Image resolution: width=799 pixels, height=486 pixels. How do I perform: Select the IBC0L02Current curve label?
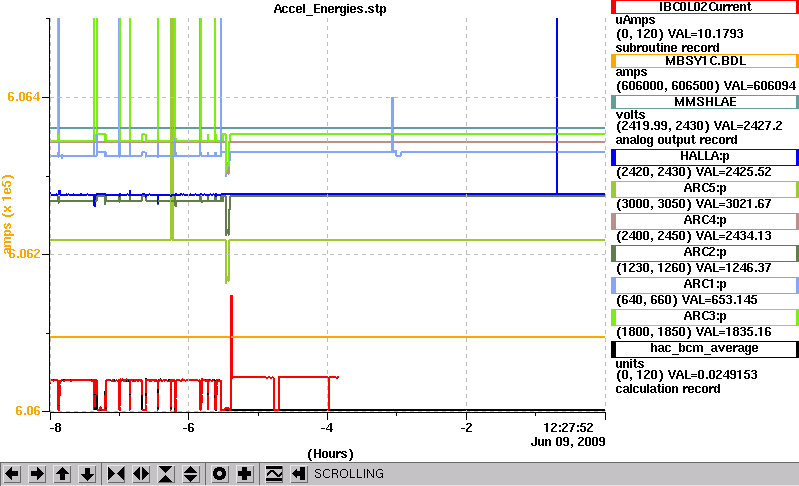(x=705, y=7)
